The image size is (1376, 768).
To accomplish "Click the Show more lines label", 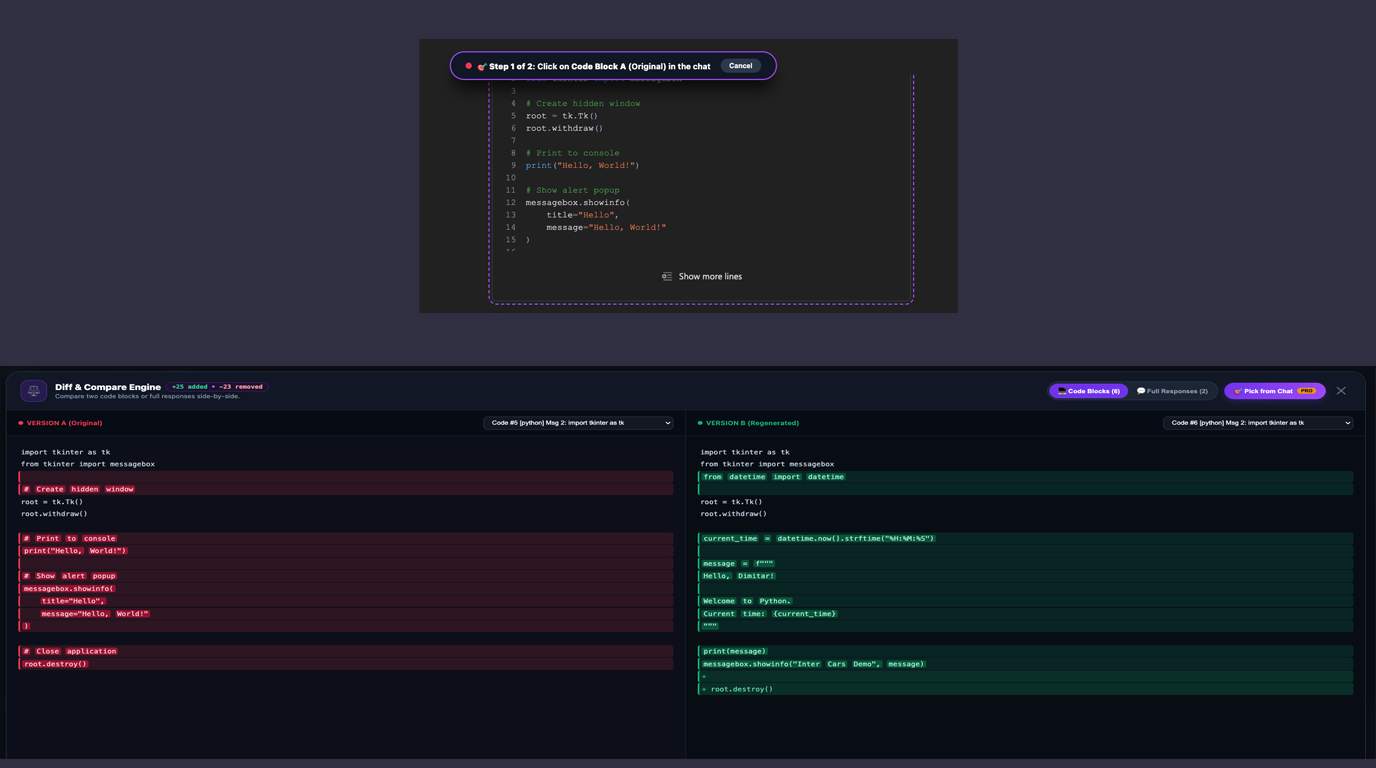I will (710, 277).
